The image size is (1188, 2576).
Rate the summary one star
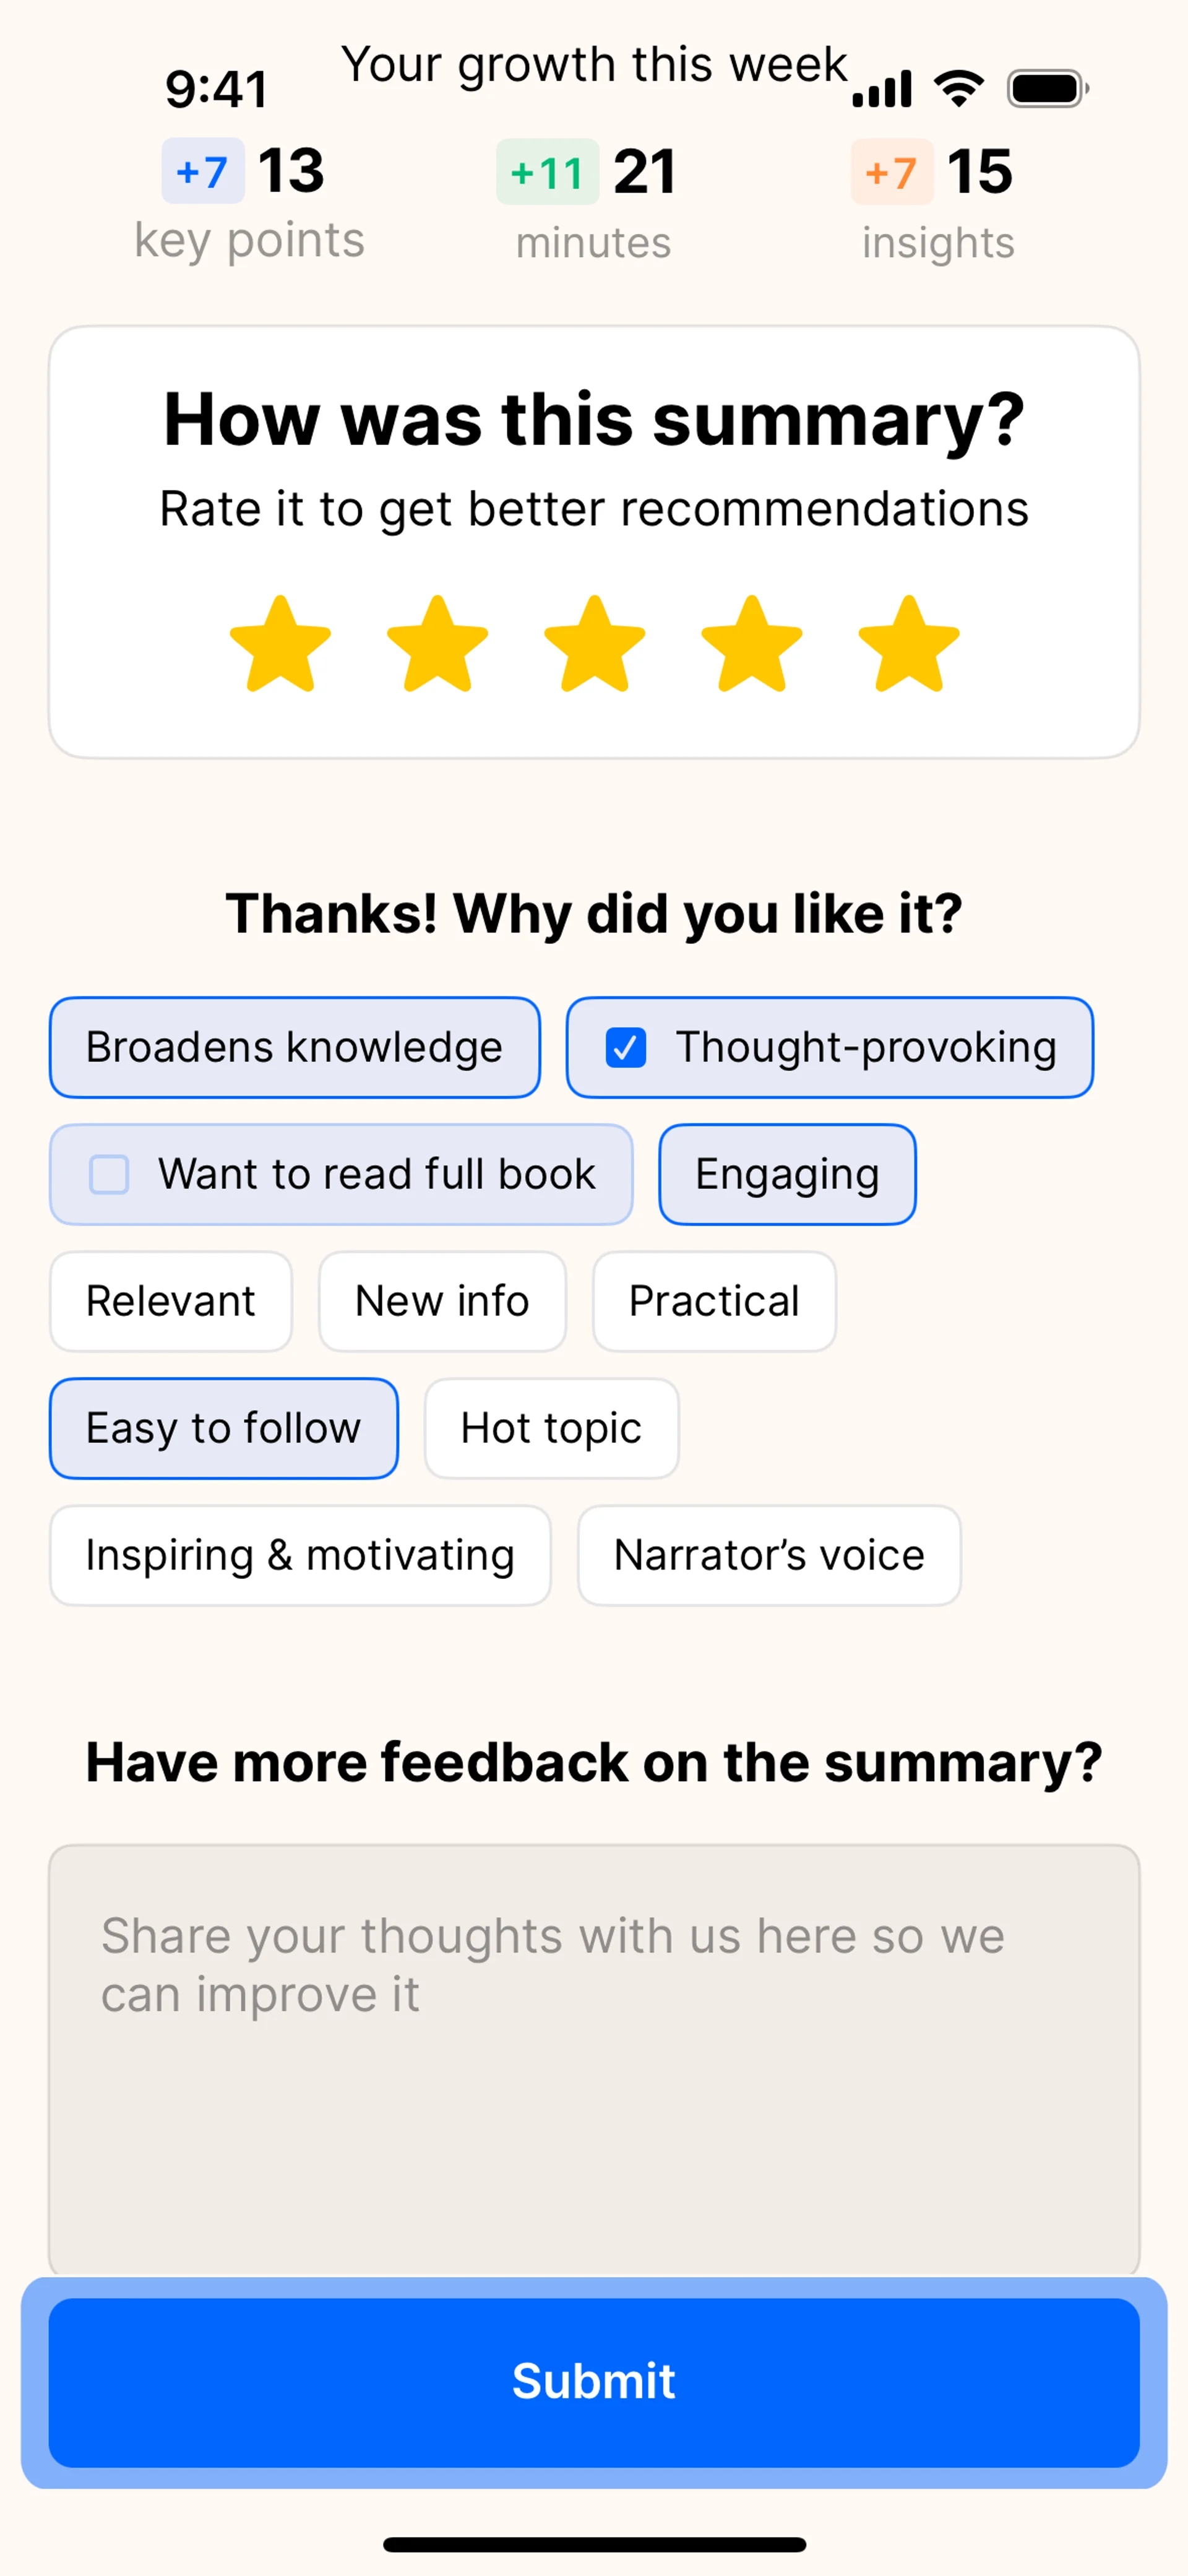coord(280,645)
